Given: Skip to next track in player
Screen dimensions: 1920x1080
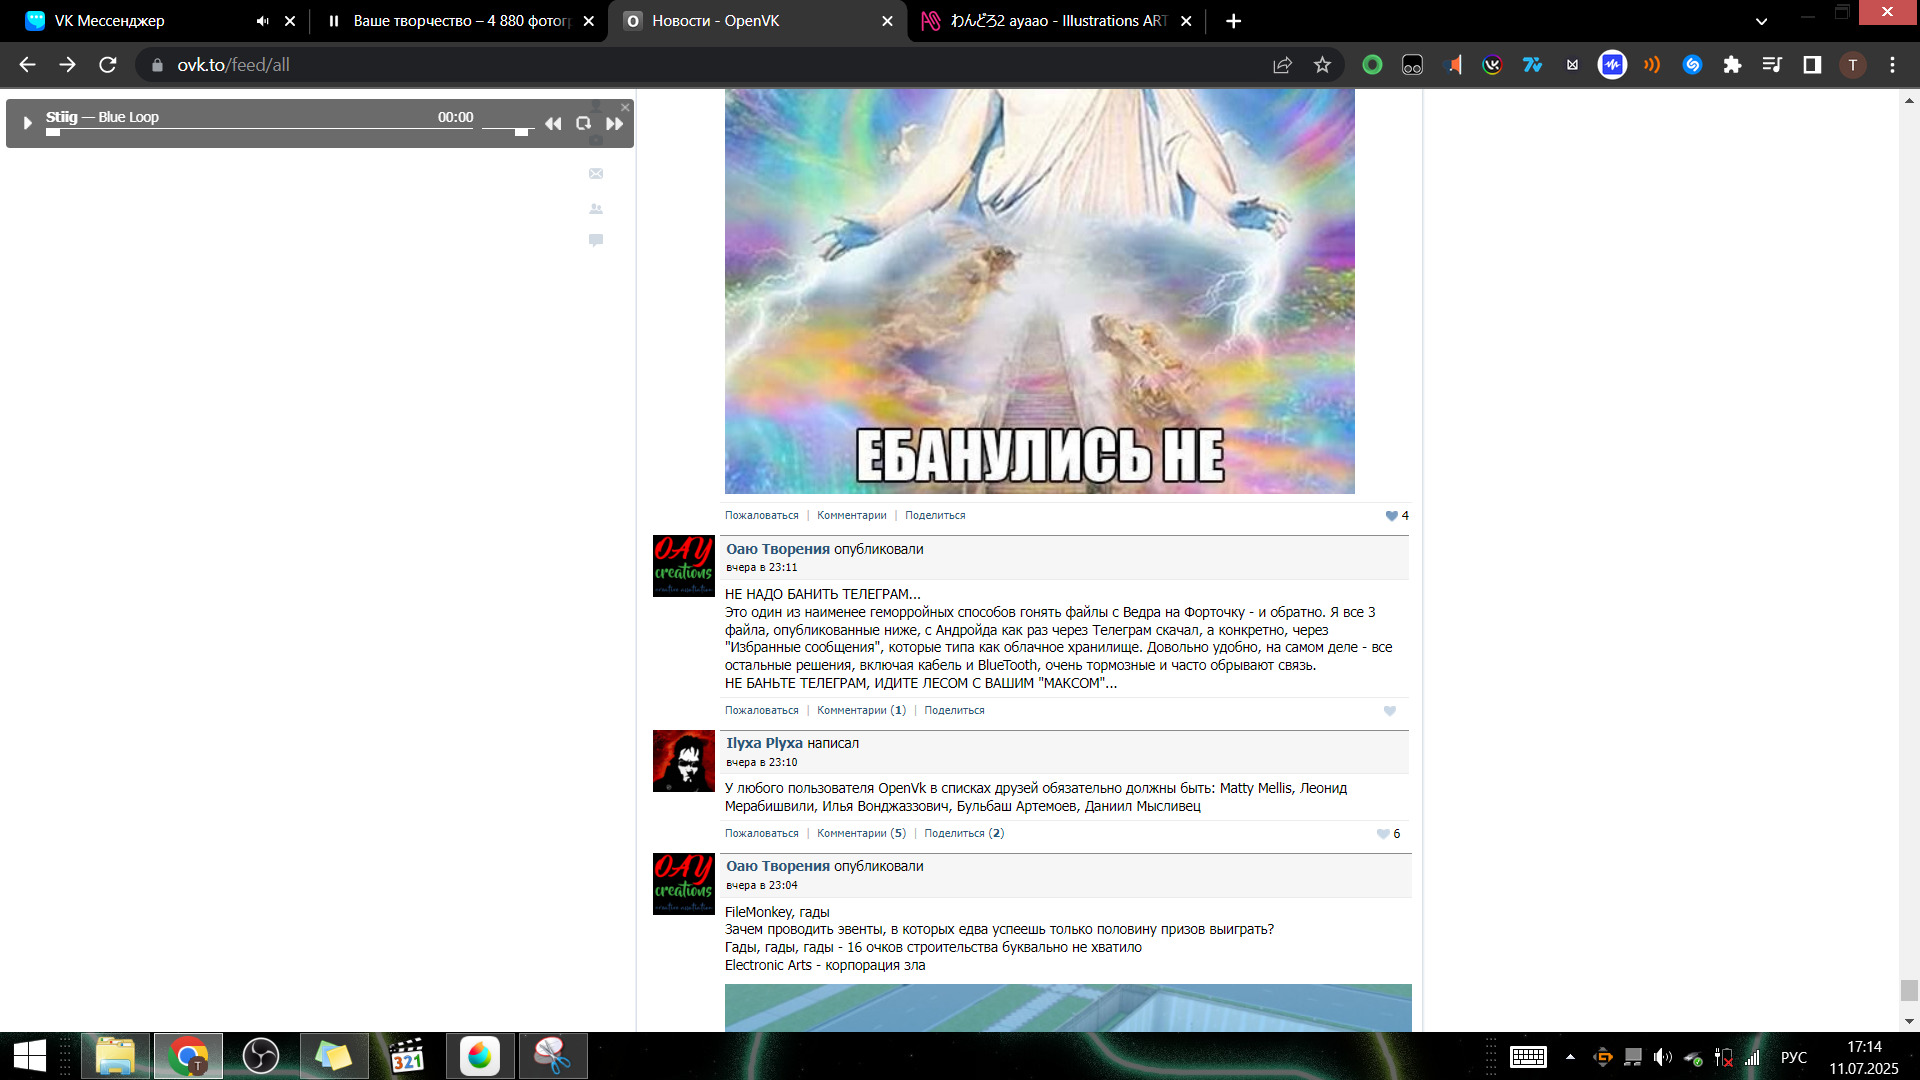Looking at the screenshot, I should [x=614, y=124].
